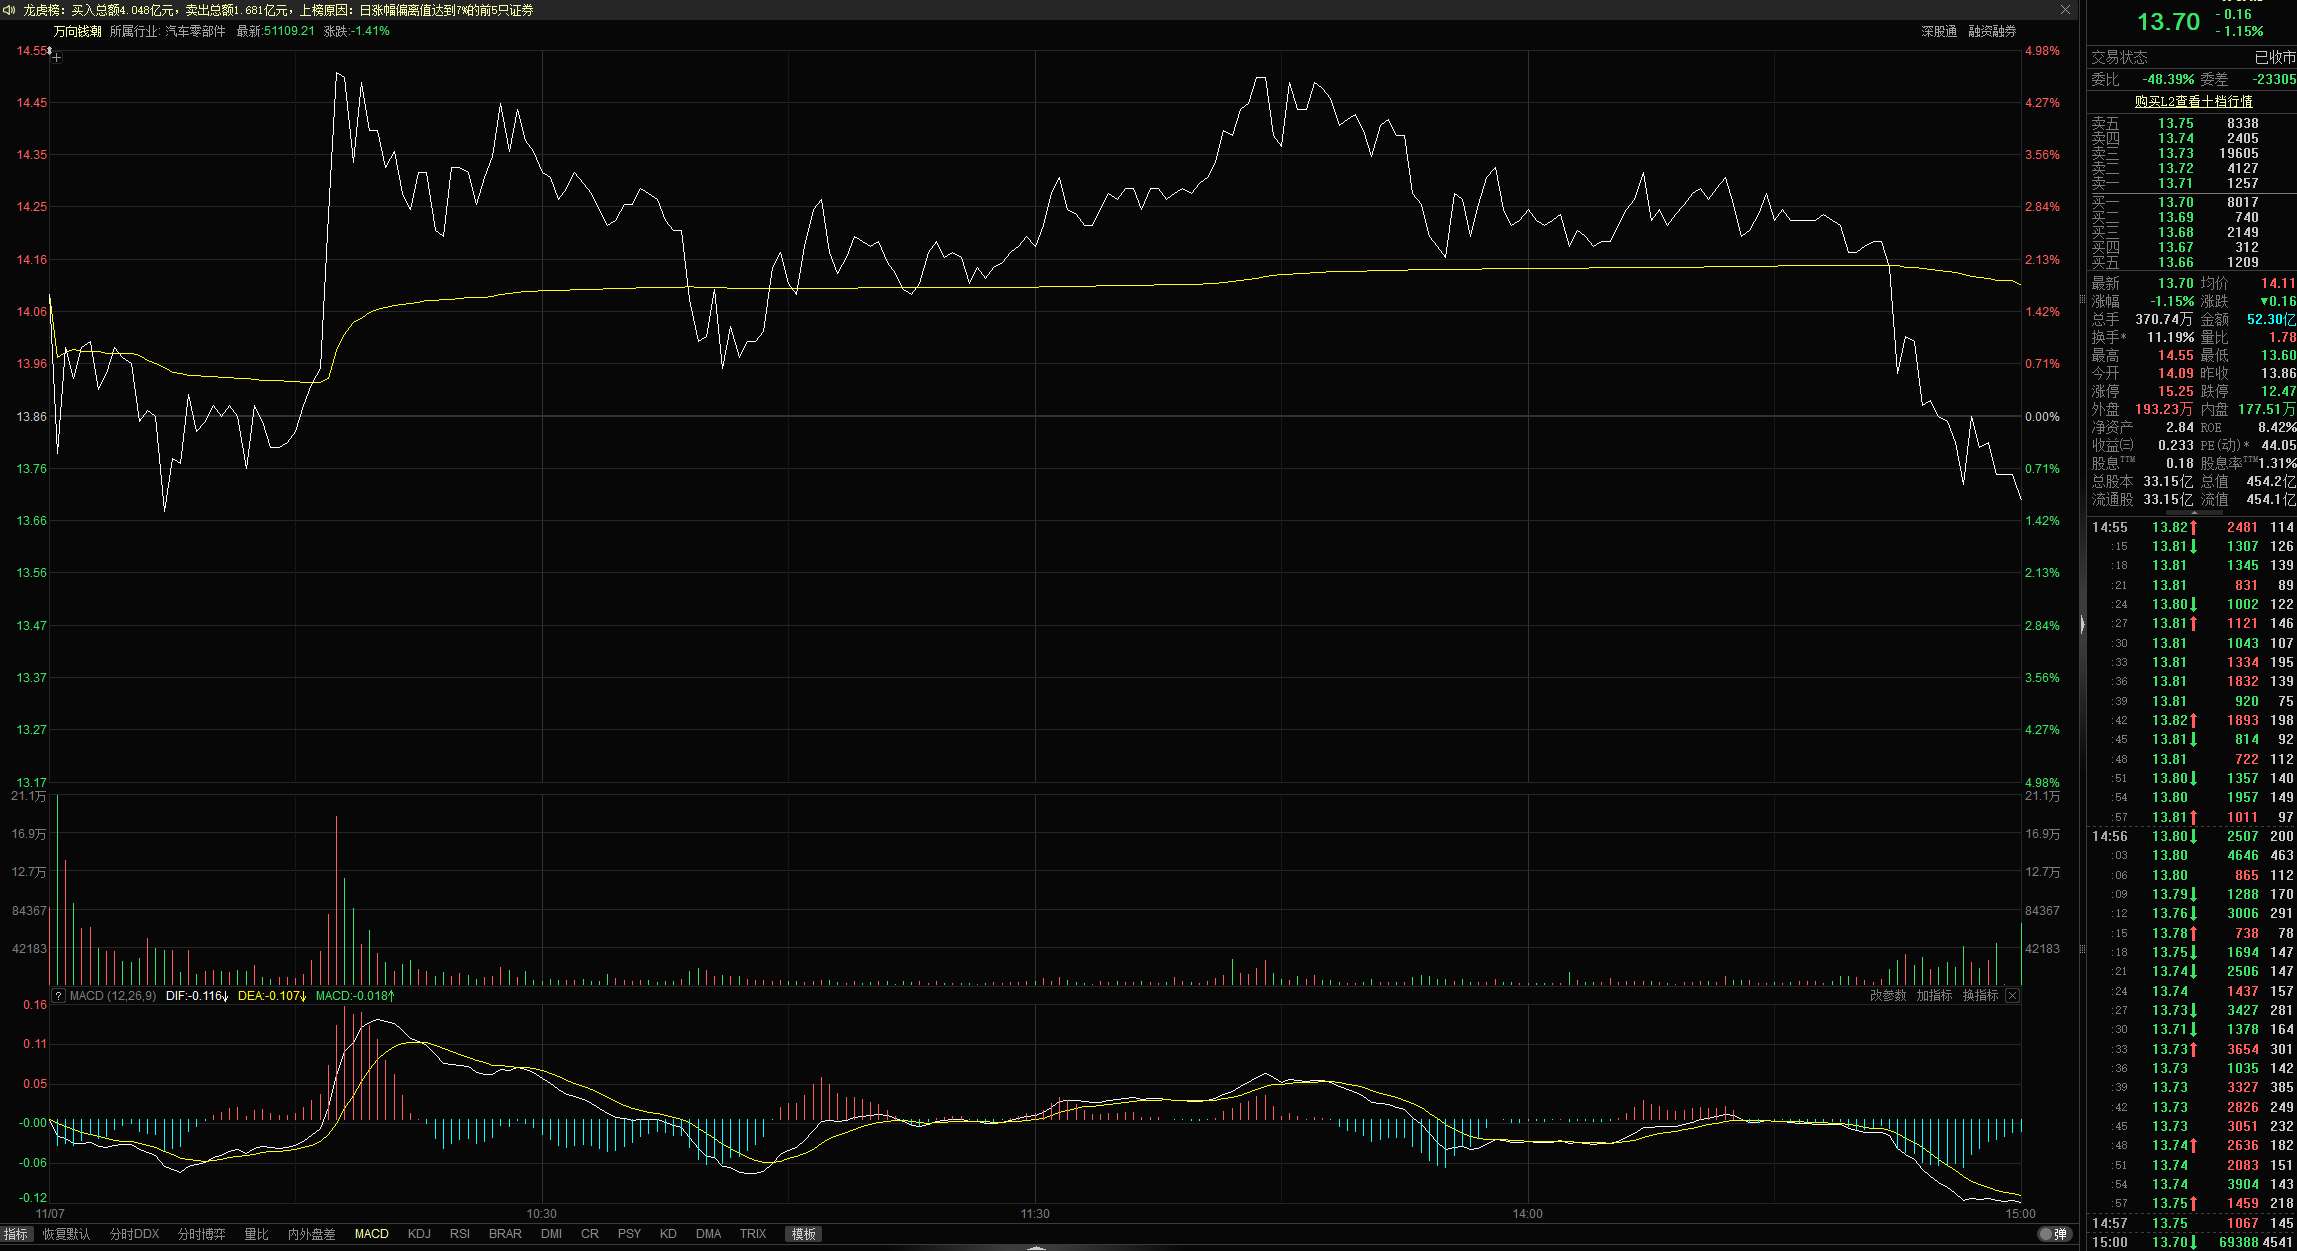Image resolution: width=2297 pixels, height=1251 pixels.
Task: Click the 融资融券 tag label
Action: [1992, 32]
